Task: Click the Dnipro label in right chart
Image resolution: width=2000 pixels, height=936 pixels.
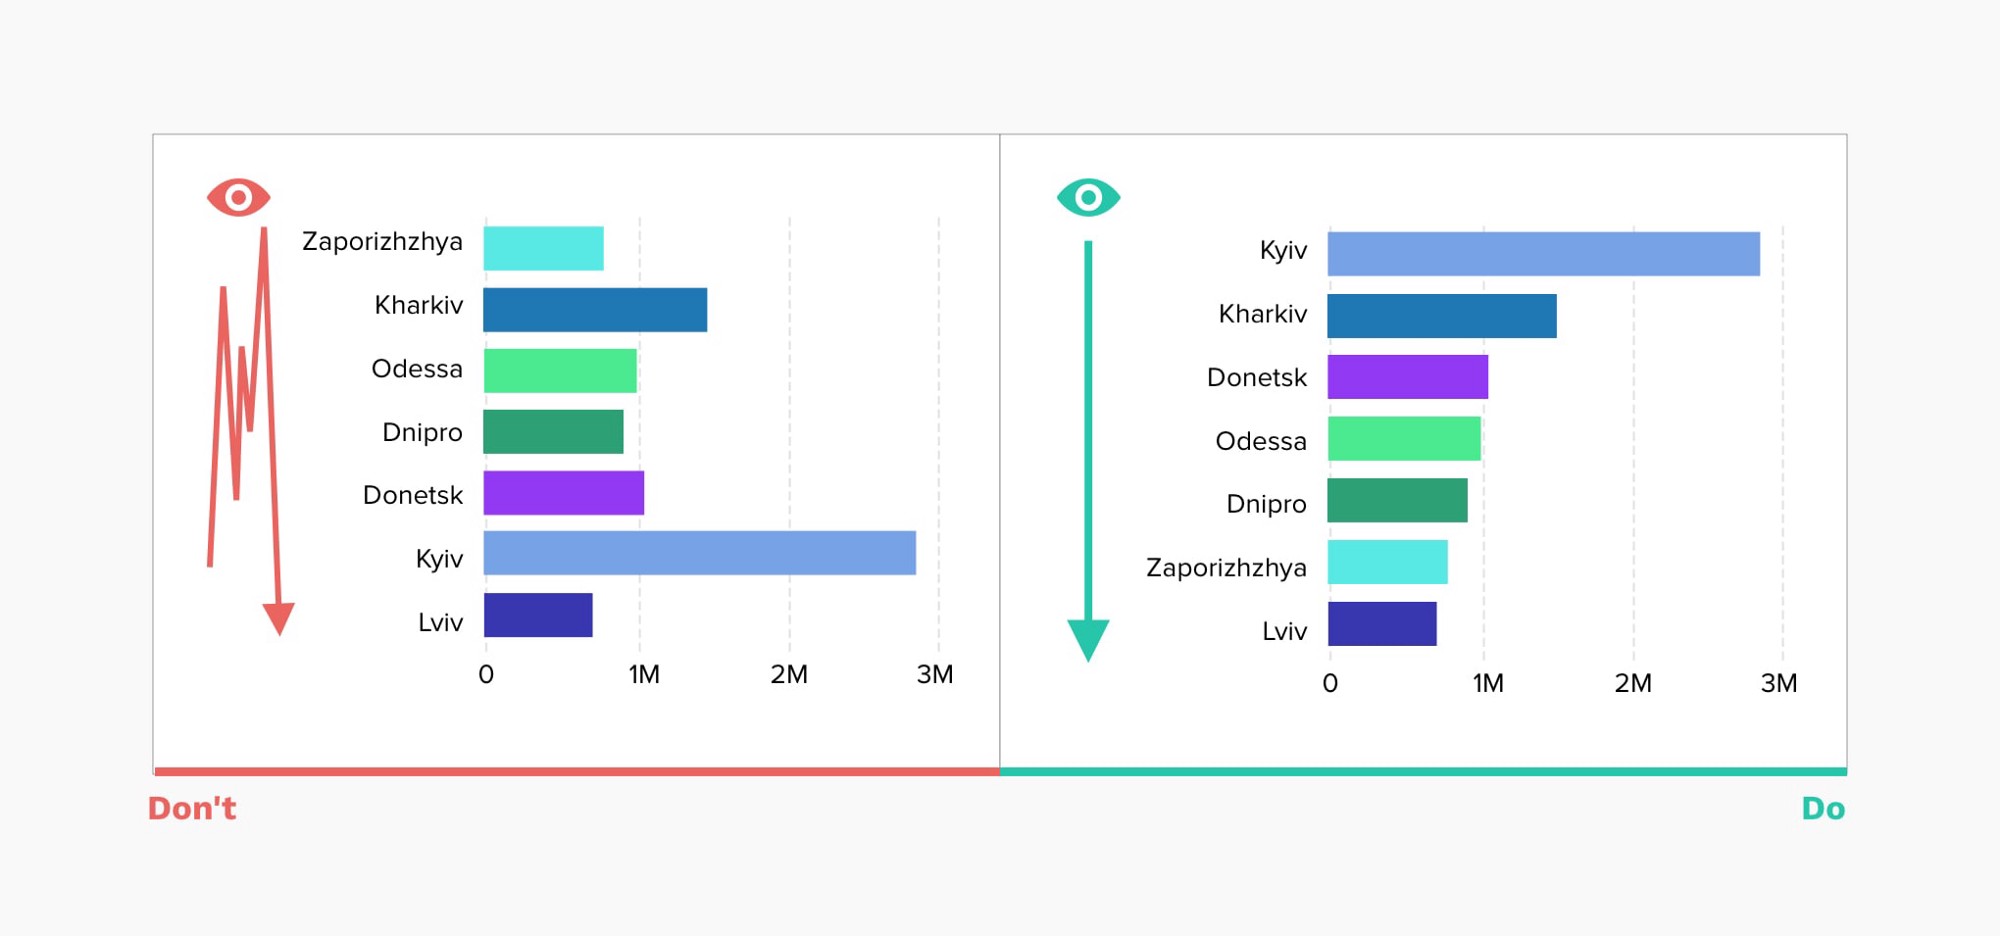Action: coord(1266,504)
